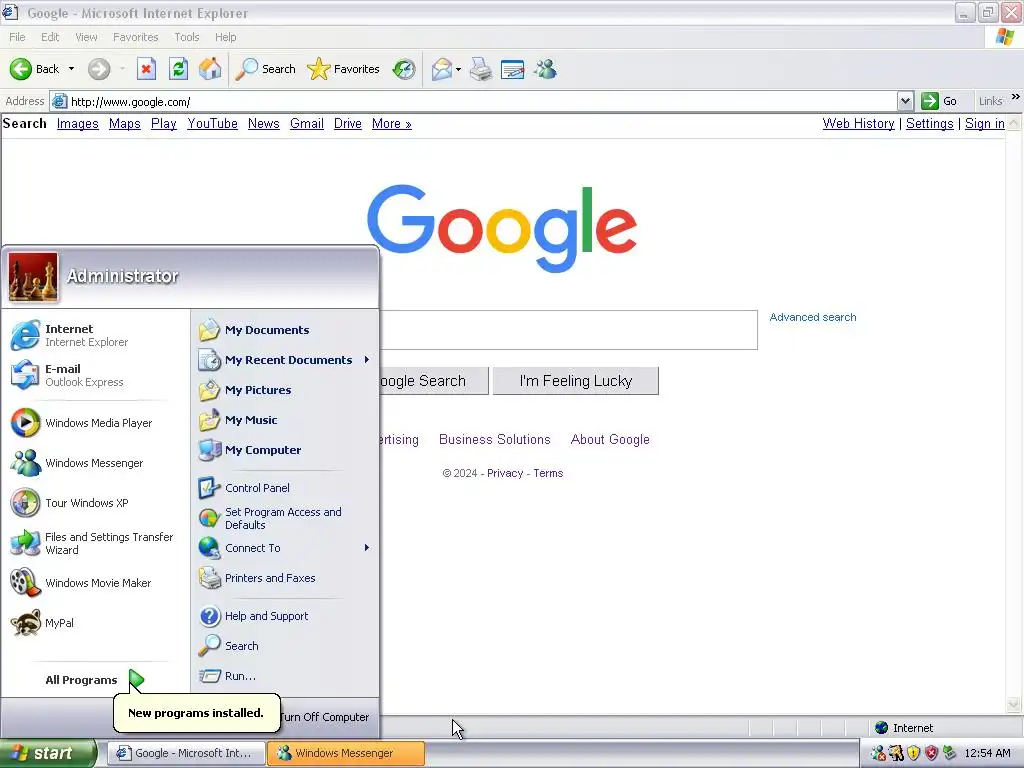Open All Programs green arrow

click(x=136, y=680)
